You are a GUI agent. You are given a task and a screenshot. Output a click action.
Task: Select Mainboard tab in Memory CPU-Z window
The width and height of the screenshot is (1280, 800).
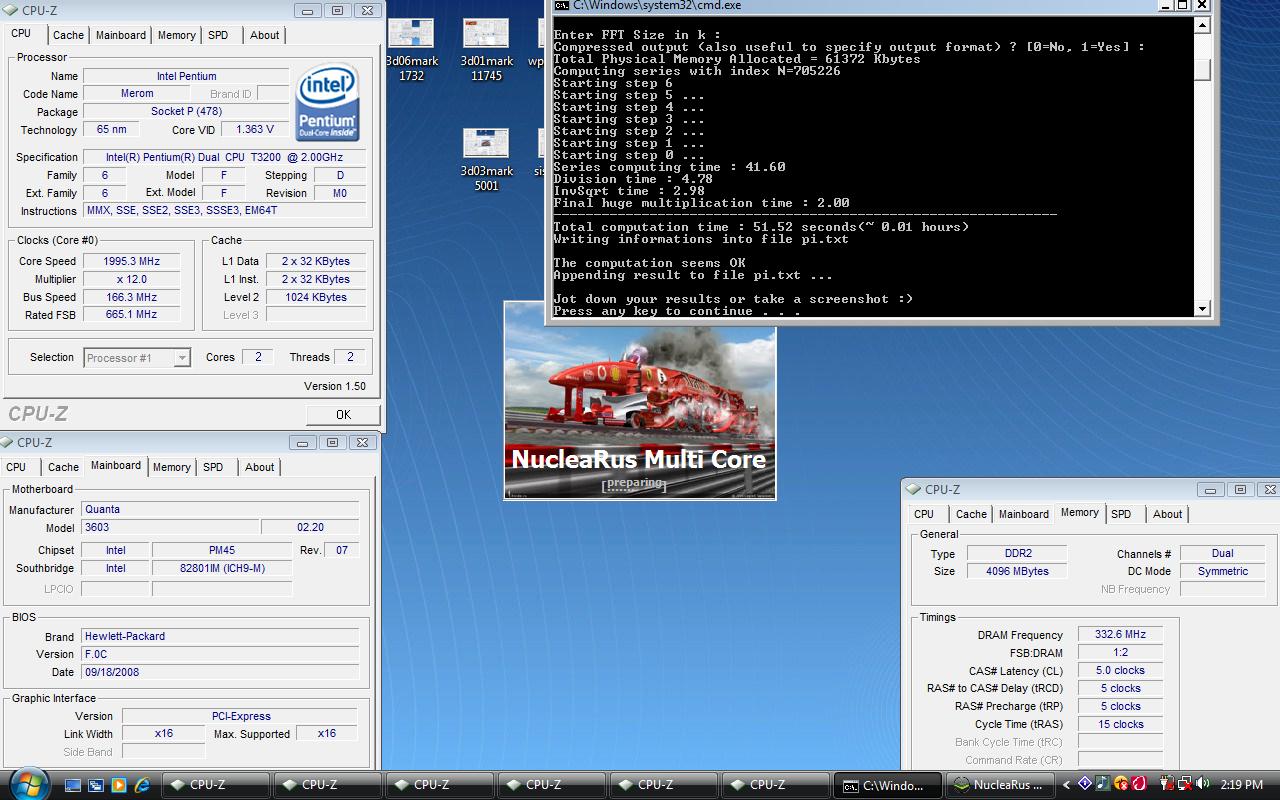tap(1024, 514)
